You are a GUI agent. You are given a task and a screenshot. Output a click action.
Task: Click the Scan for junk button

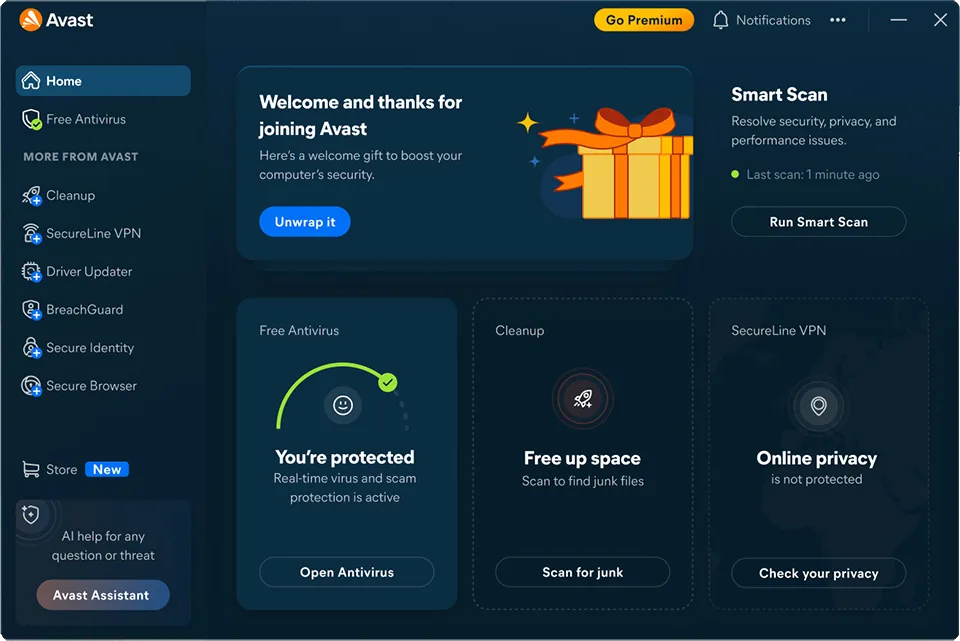[x=582, y=572]
